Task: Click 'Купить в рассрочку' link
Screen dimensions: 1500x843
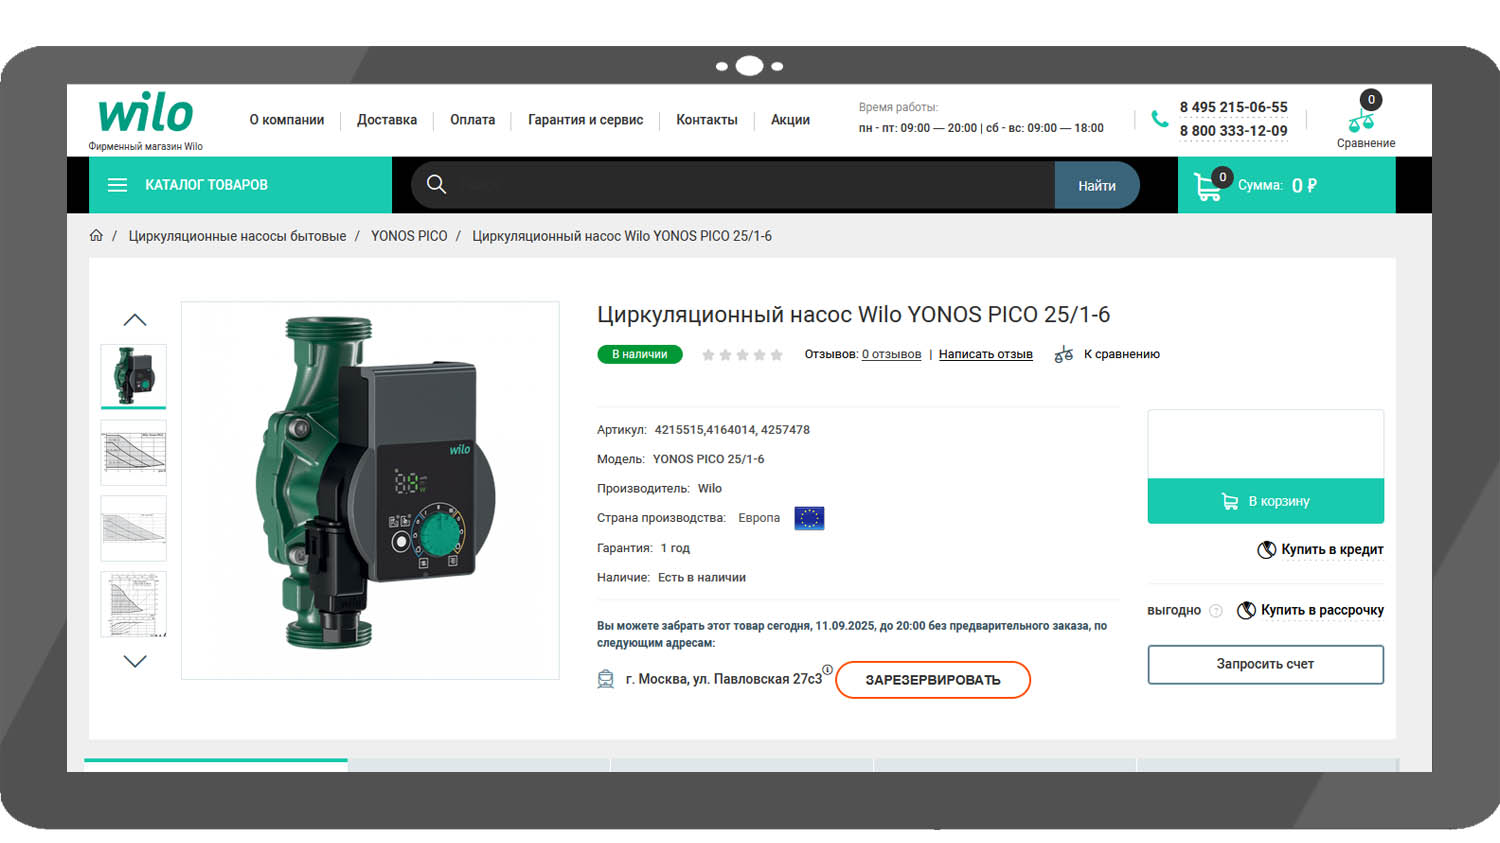Action: [x=1322, y=610]
